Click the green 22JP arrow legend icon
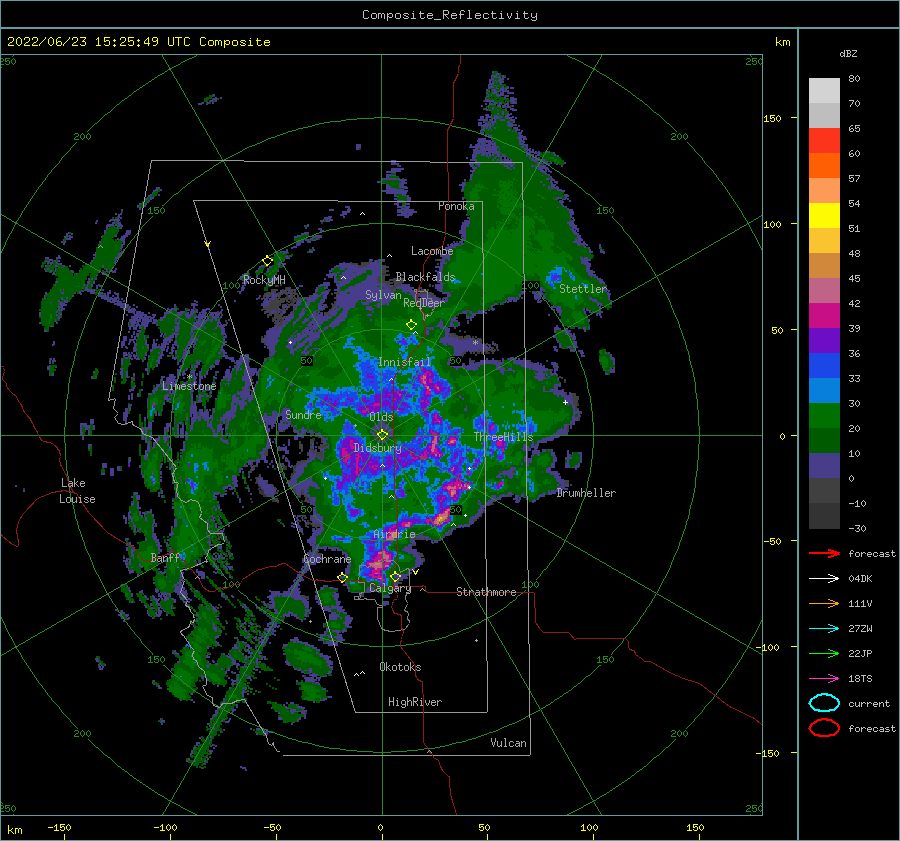 tap(824, 653)
